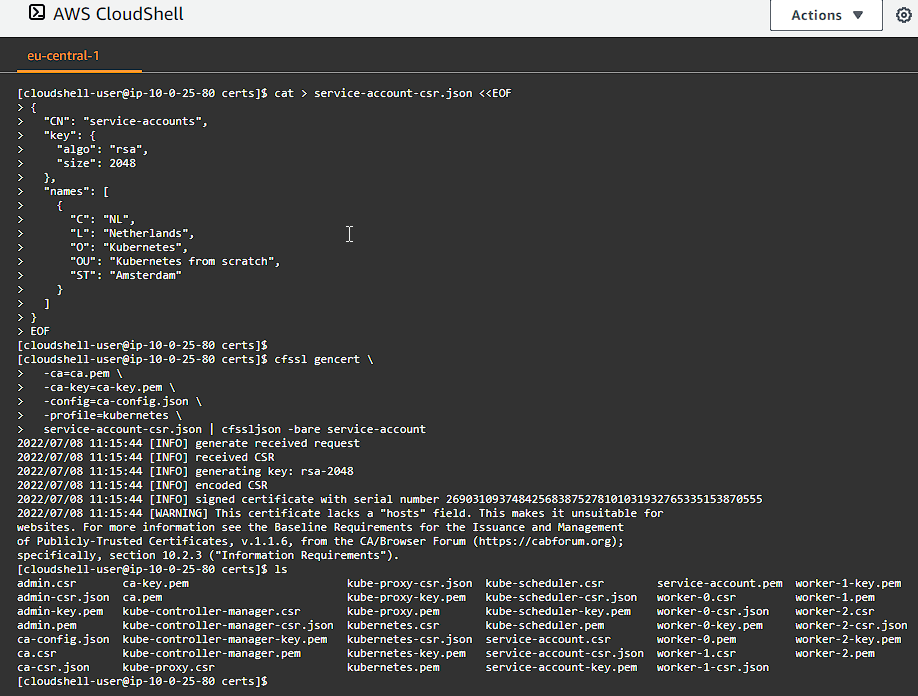Viewport: 918px width, 696px height.
Task: Click the filename admin.csr in the file list
Action: tap(44, 583)
